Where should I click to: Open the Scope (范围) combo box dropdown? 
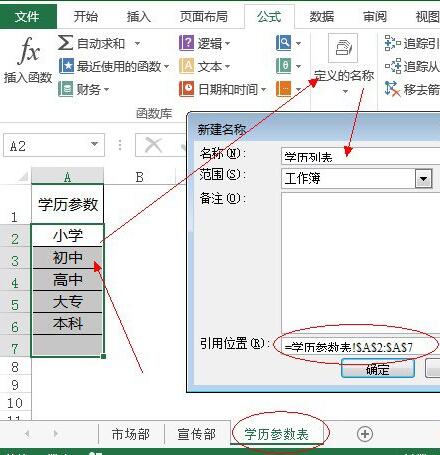[x=424, y=178]
